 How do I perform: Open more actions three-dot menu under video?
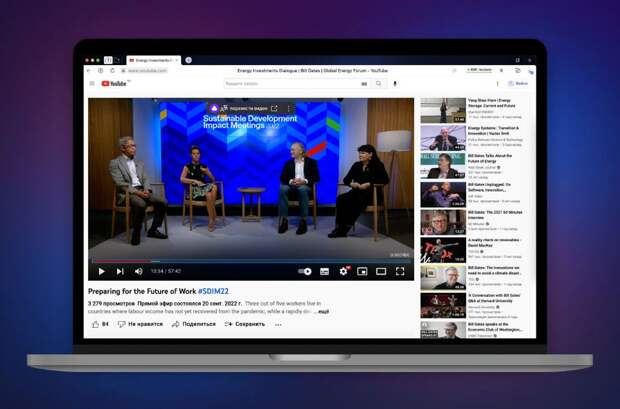pyautogui.click(x=279, y=324)
